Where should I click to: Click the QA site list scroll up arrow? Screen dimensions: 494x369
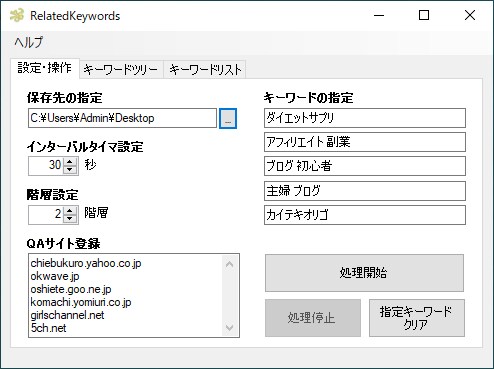tap(229, 265)
